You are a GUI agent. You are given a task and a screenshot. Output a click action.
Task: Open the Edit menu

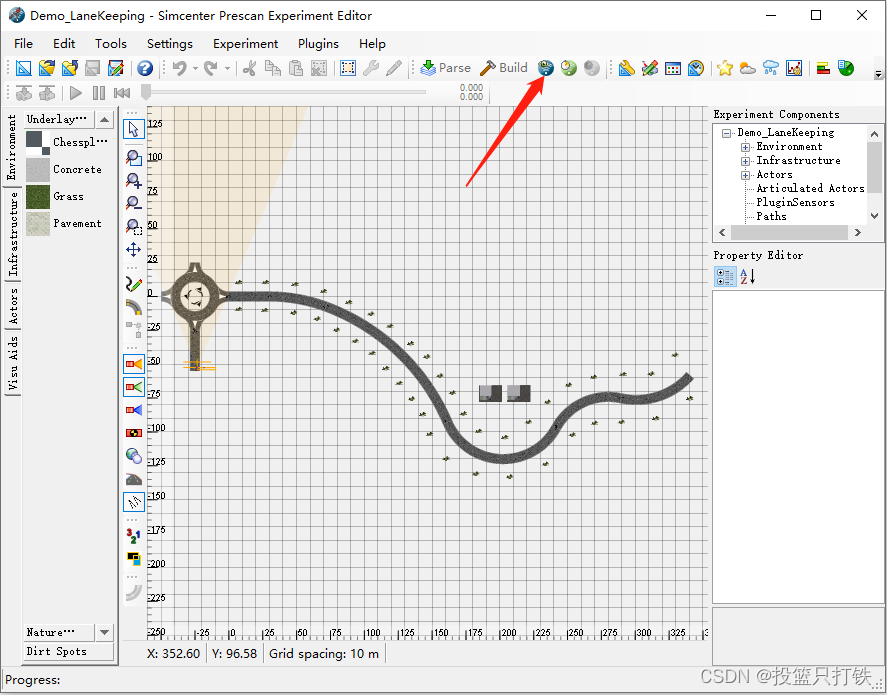(x=64, y=44)
